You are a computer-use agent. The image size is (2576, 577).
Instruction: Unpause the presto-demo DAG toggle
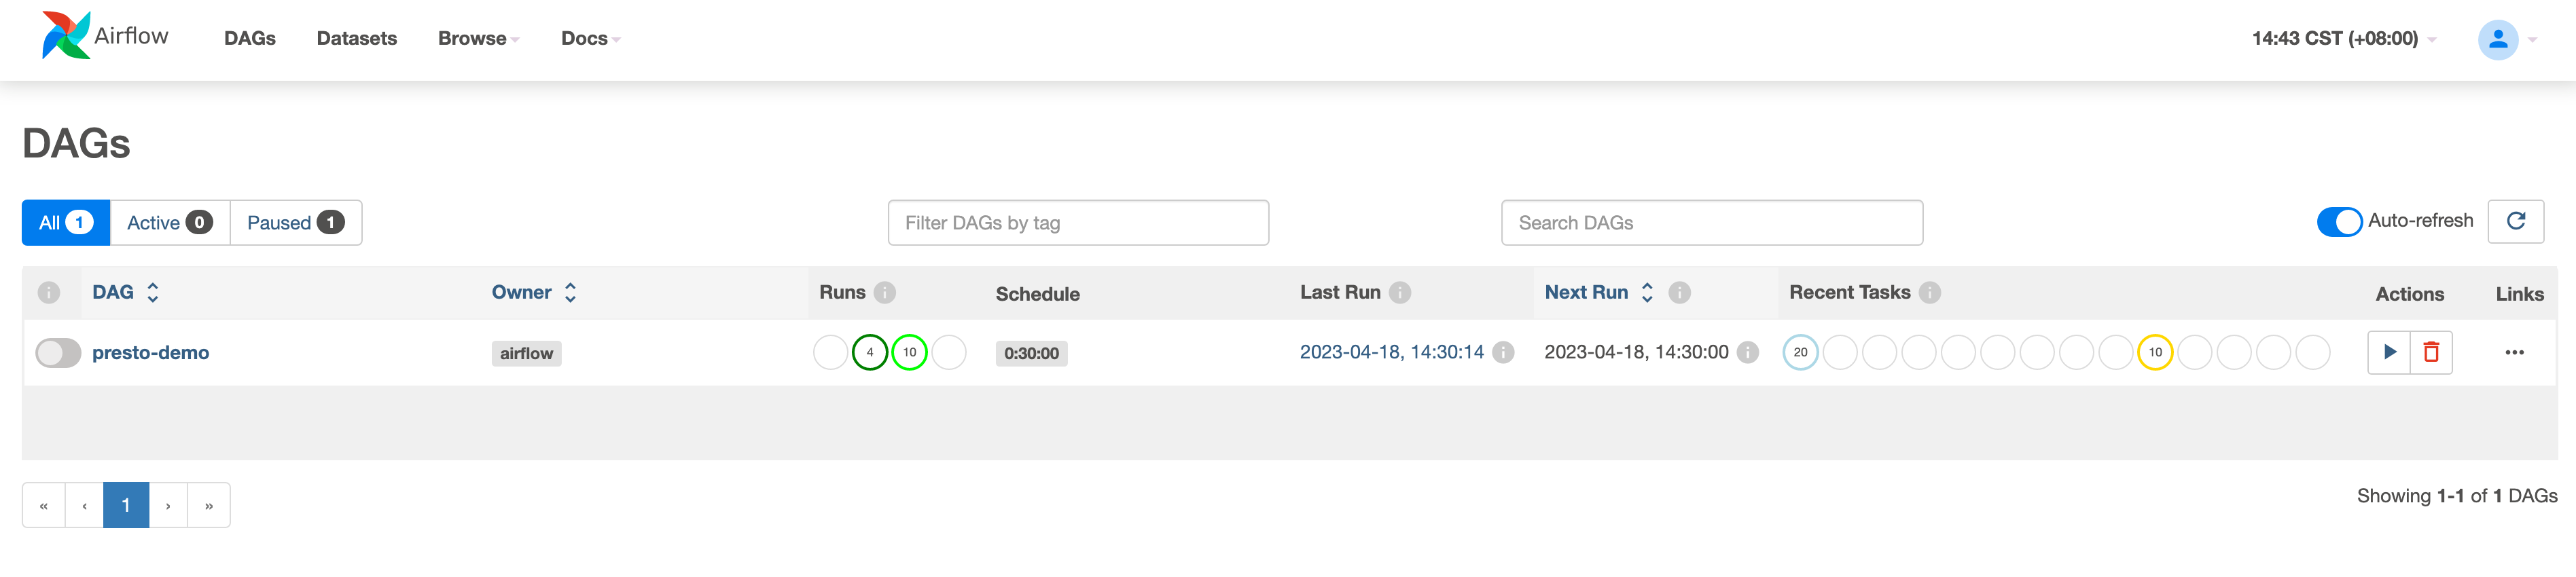58,352
